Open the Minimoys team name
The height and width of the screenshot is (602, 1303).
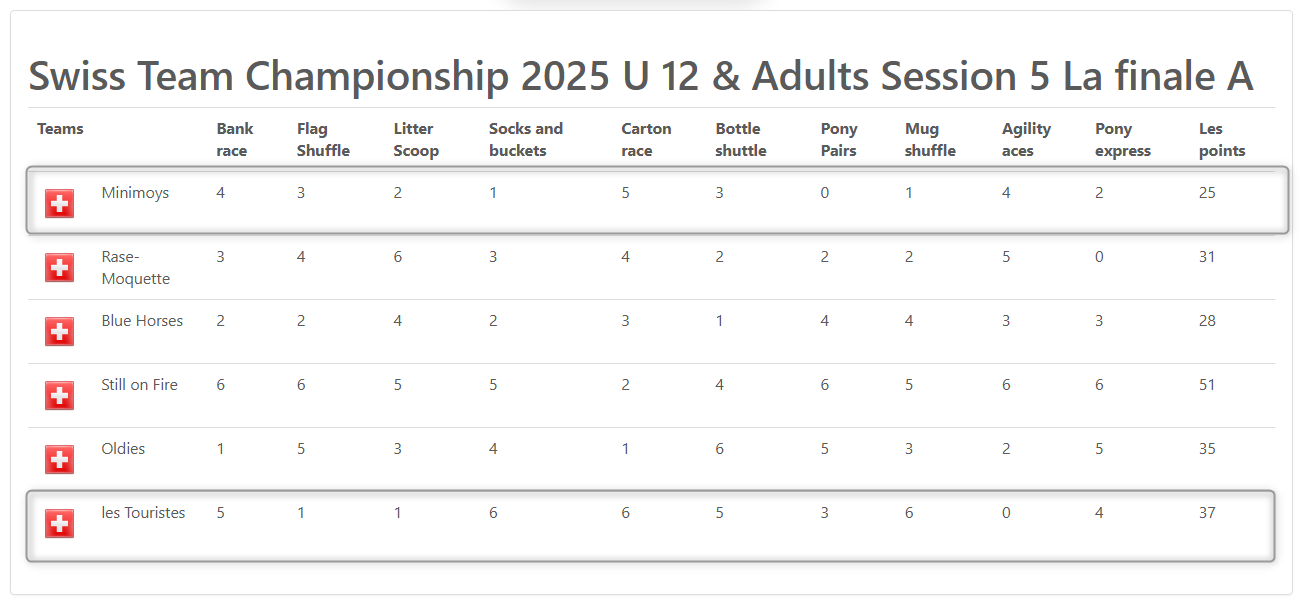pos(135,193)
